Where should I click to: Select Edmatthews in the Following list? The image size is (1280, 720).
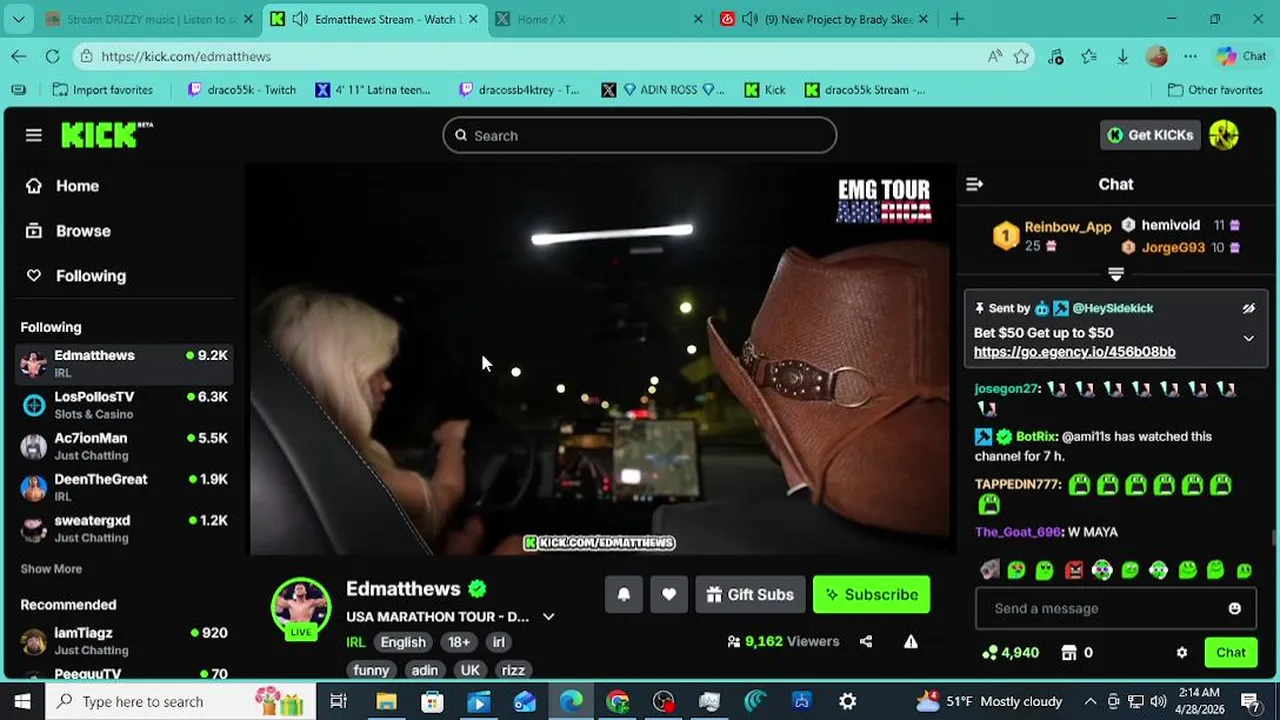pos(124,363)
